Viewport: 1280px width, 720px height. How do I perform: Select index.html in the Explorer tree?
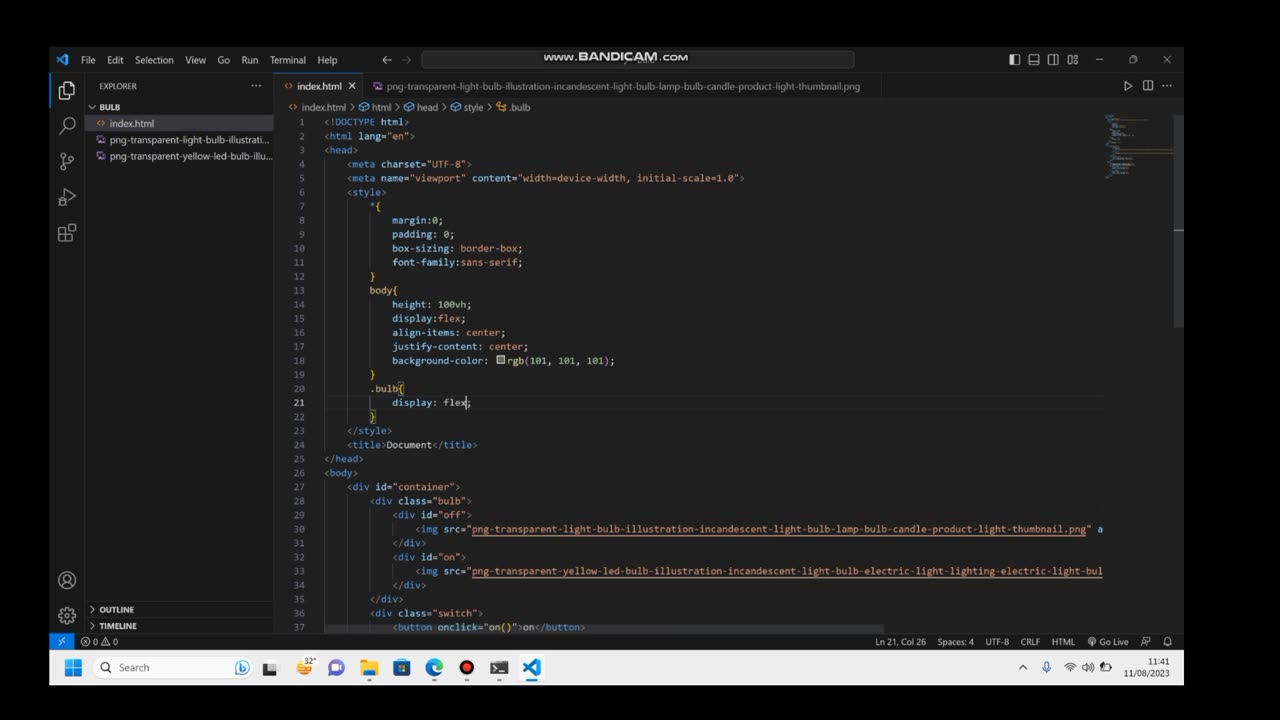[178, 123]
